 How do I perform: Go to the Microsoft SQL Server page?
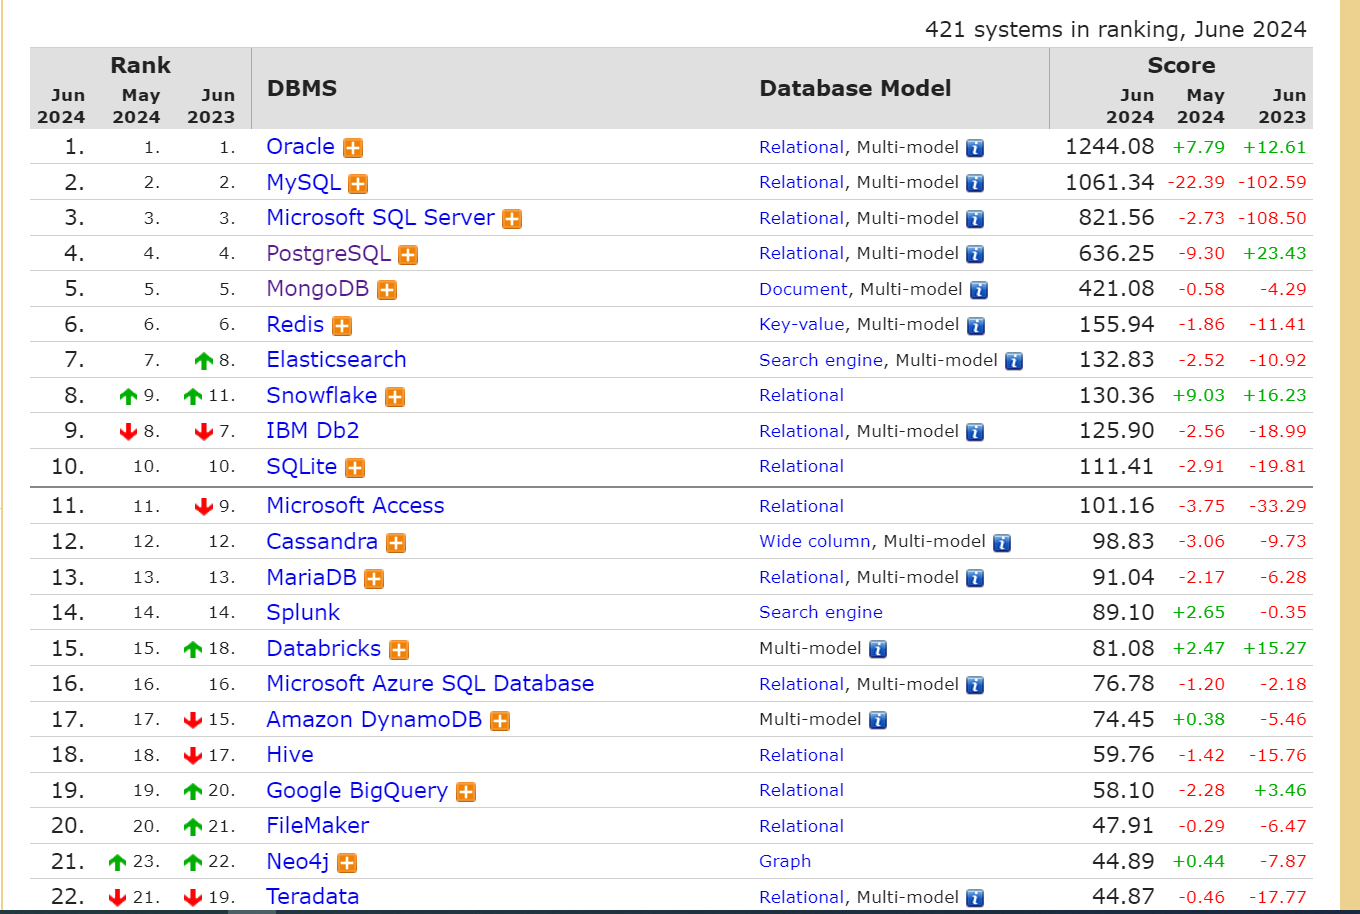(380, 217)
